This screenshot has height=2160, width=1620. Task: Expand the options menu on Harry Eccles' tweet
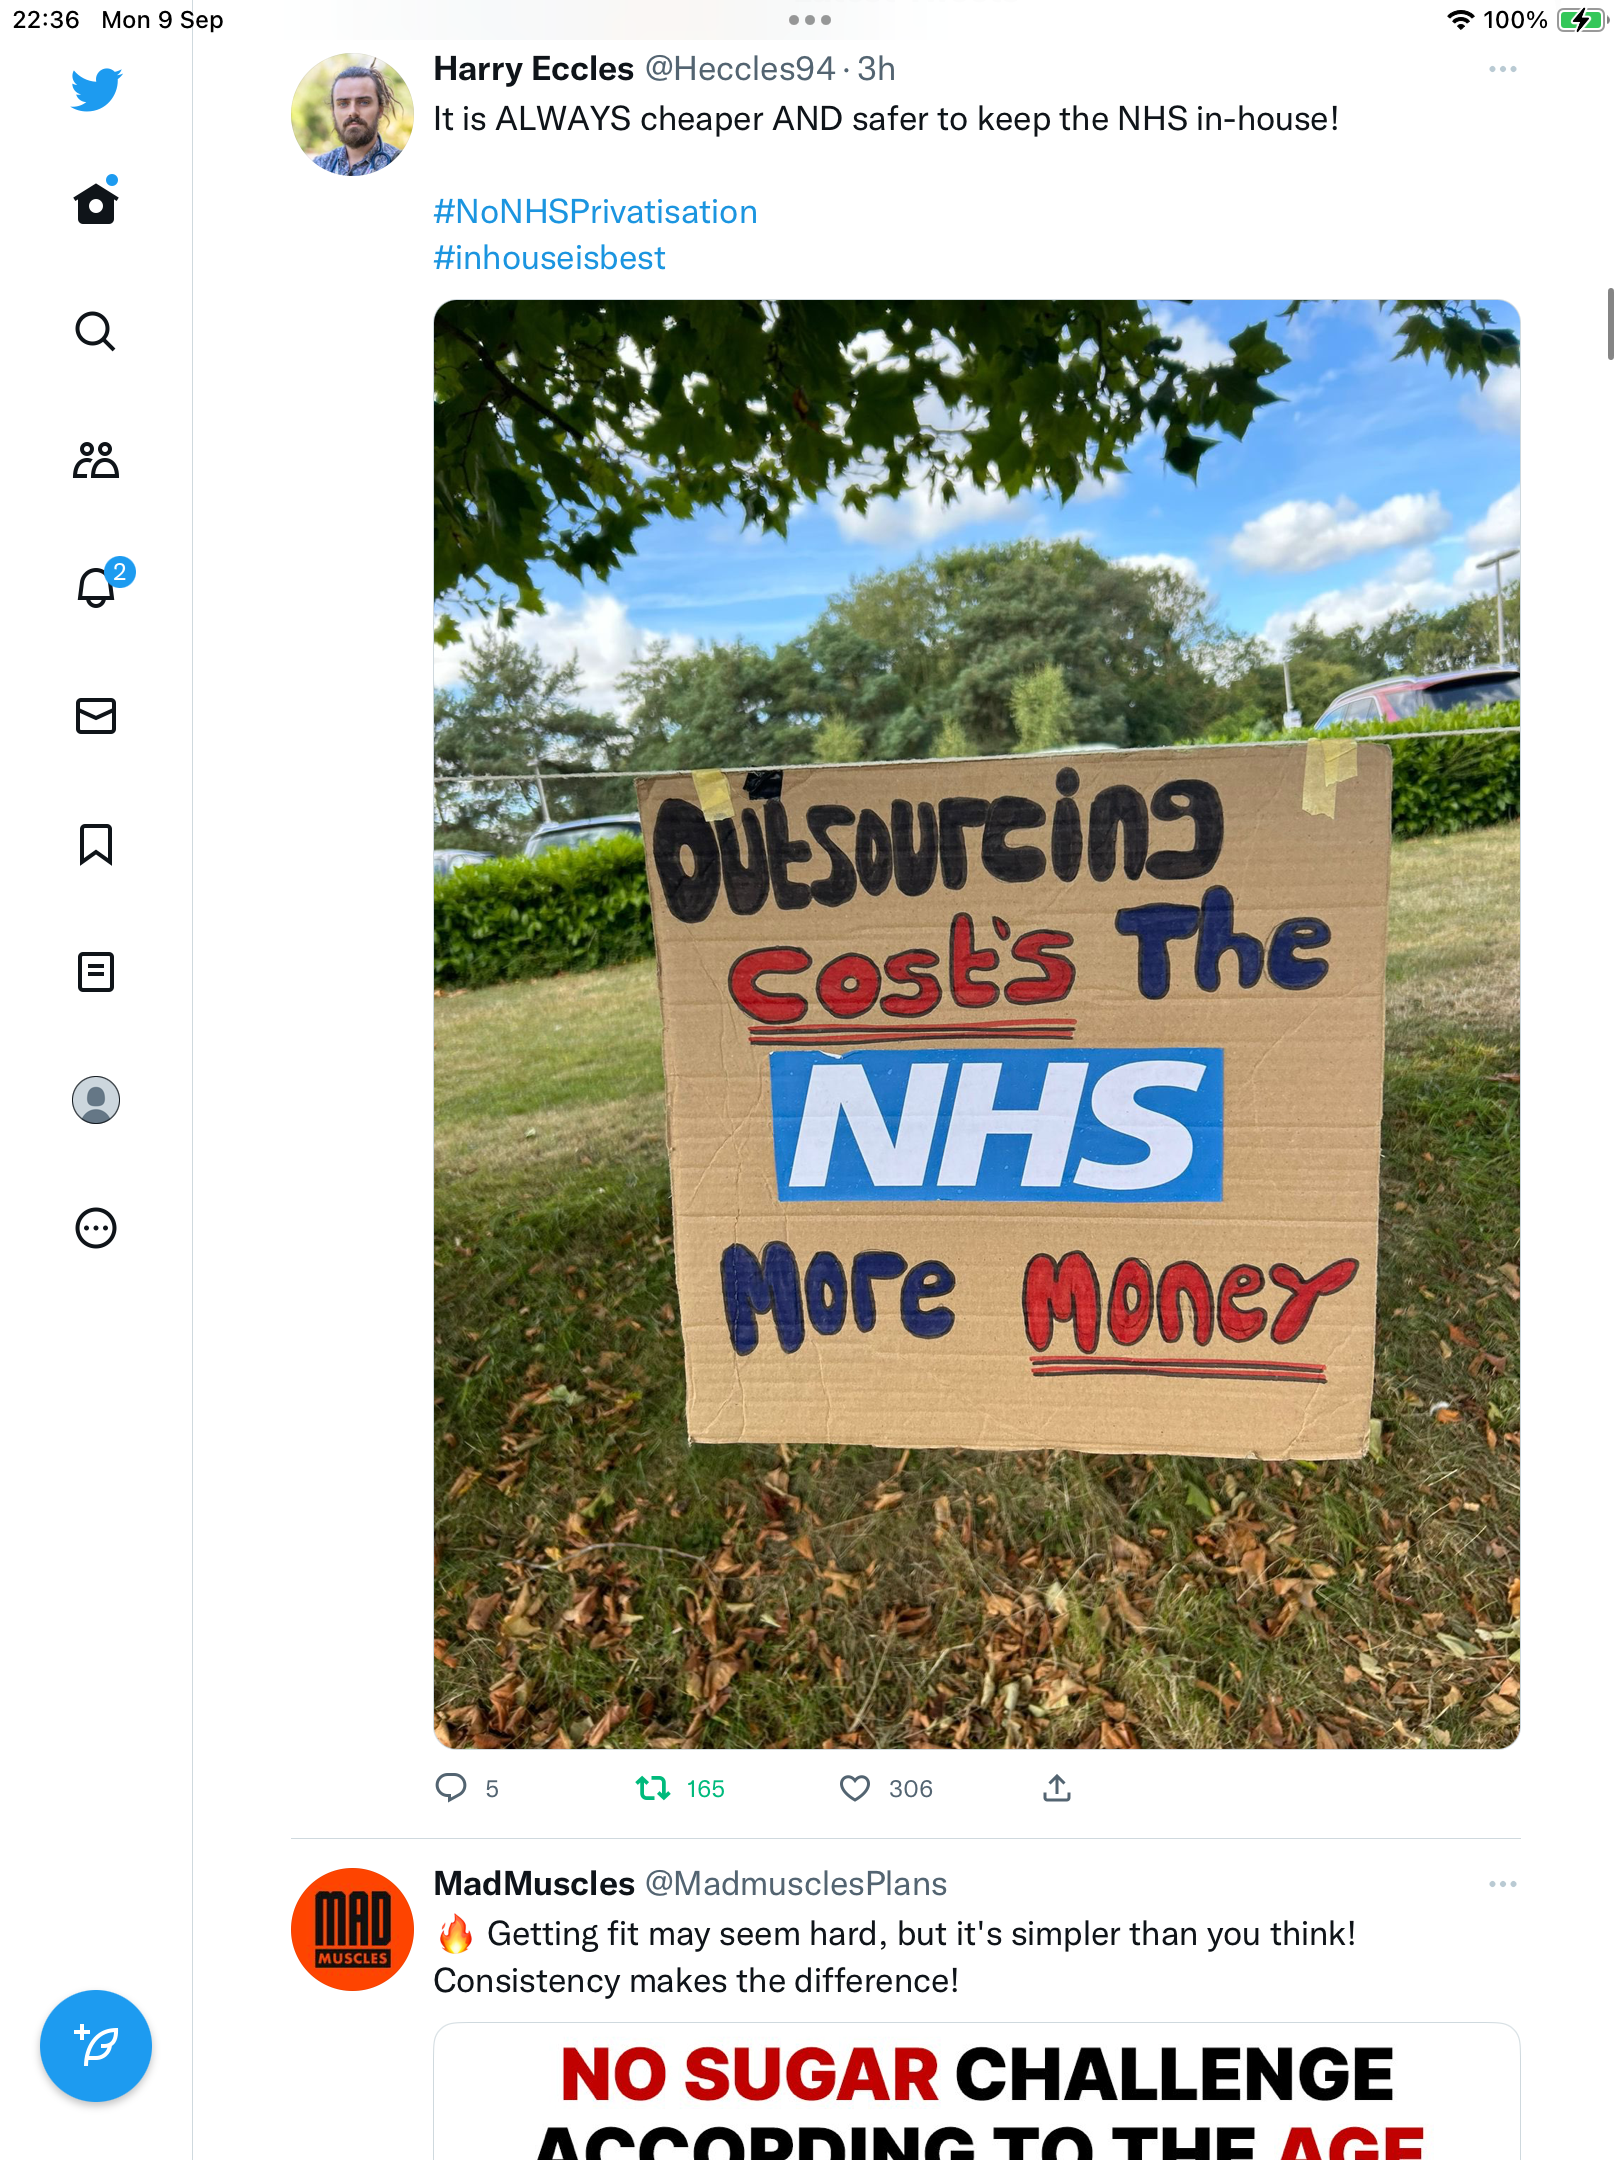click(1502, 69)
